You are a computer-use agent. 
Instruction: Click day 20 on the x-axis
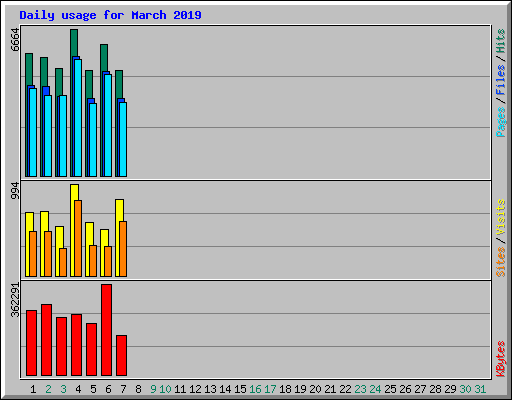pos(315,389)
